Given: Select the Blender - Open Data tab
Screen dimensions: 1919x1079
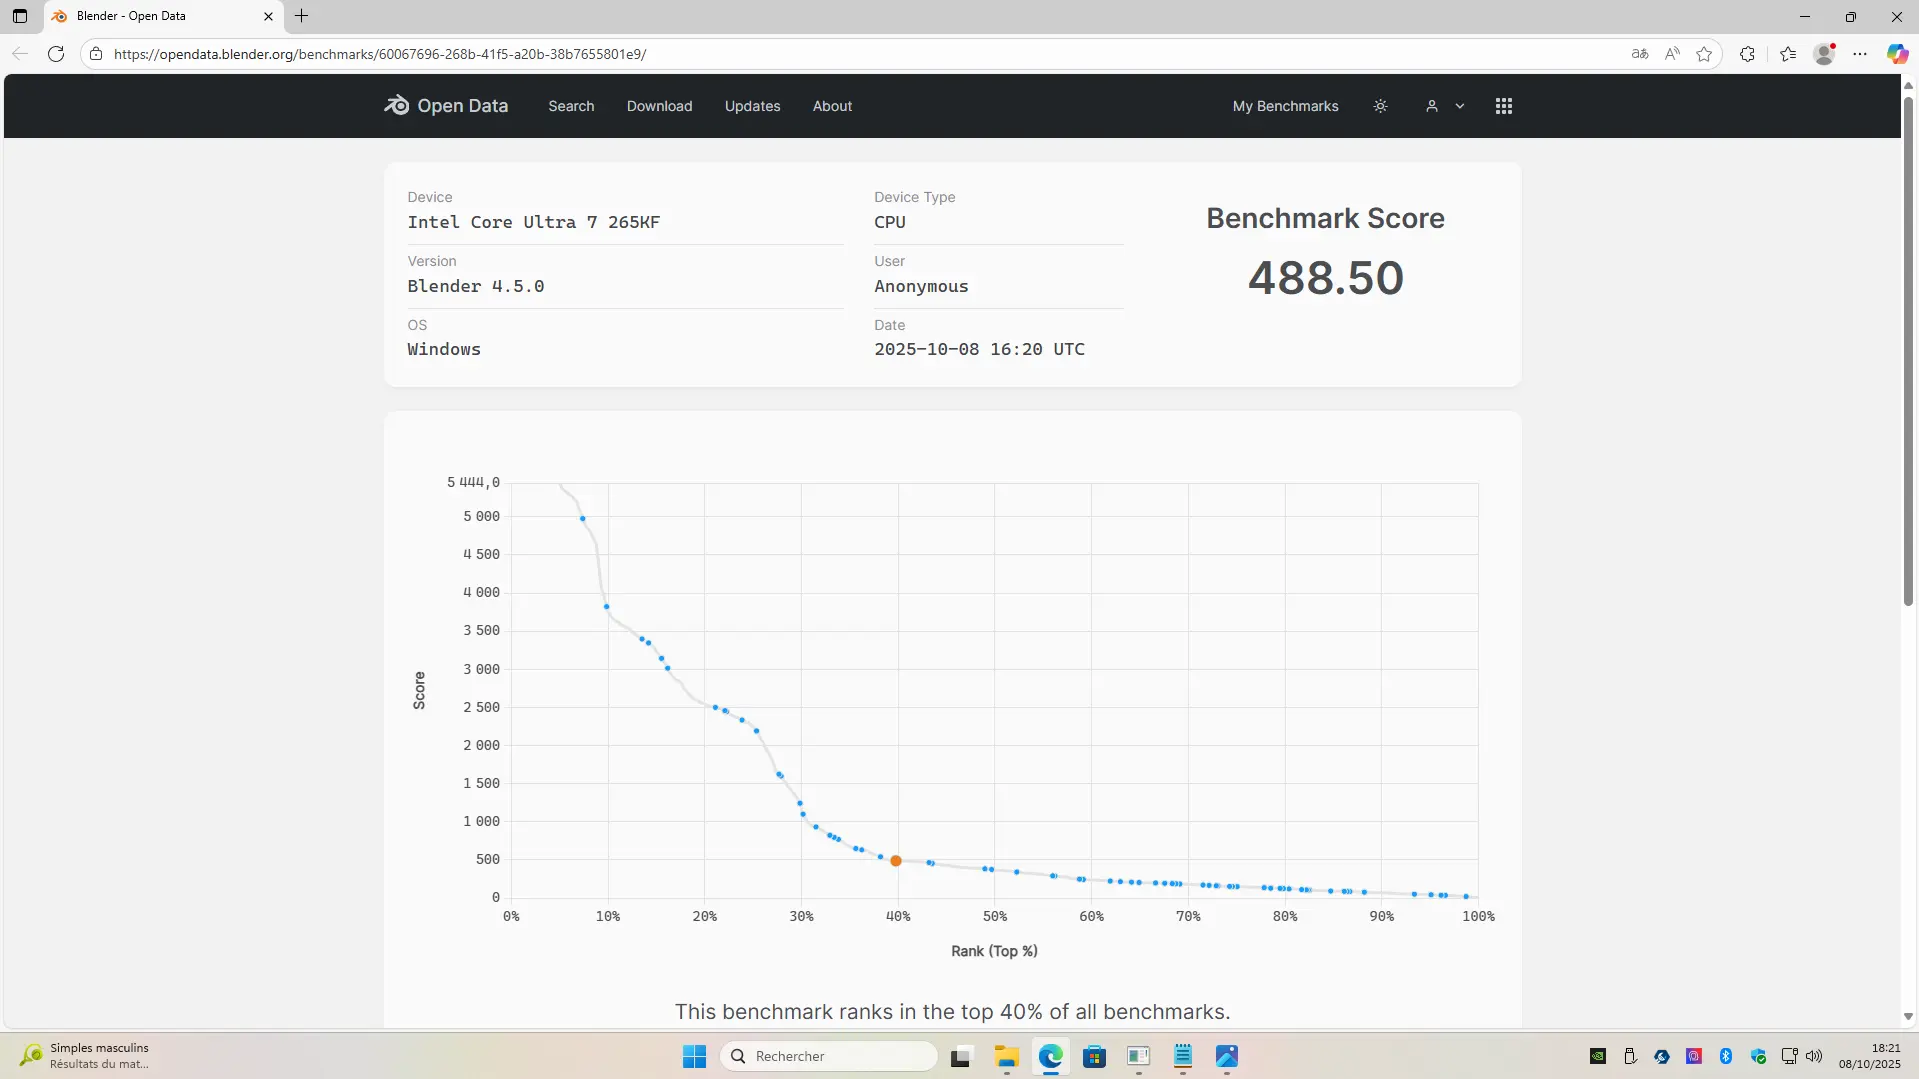Looking at the screenshot, I should [x=164, y=16].
